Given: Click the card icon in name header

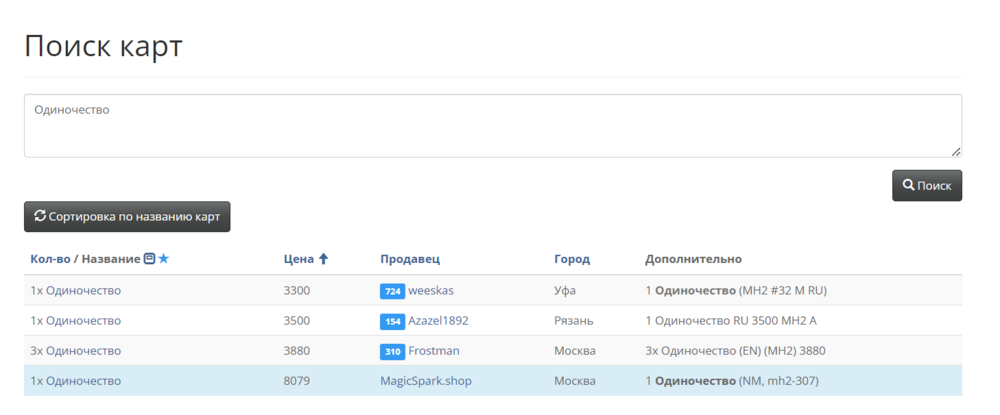Looking at the screenshot, I should click(149, 259).
